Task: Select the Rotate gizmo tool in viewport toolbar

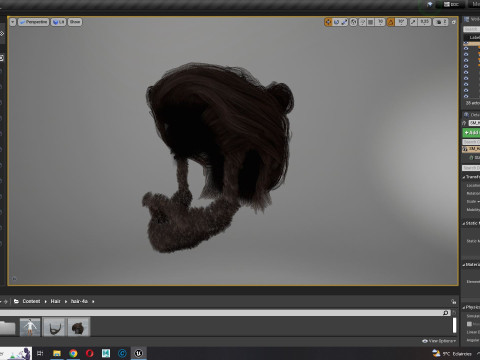Action: (336, 22)
